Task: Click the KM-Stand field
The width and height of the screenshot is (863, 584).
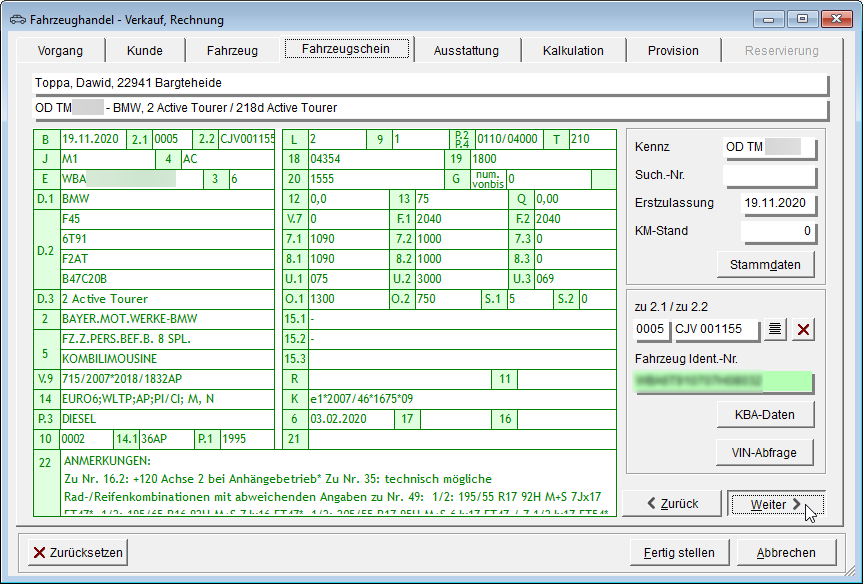Action: (x=778, y=231)
